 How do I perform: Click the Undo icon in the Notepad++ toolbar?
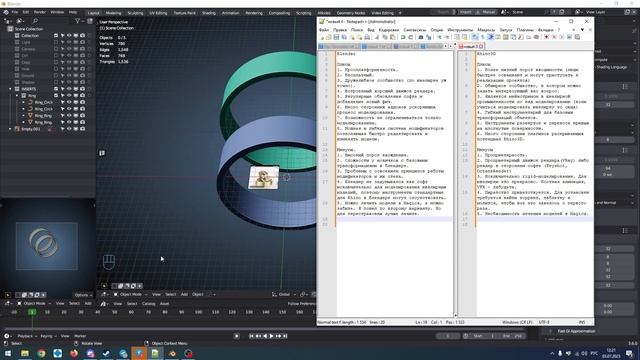403,37
